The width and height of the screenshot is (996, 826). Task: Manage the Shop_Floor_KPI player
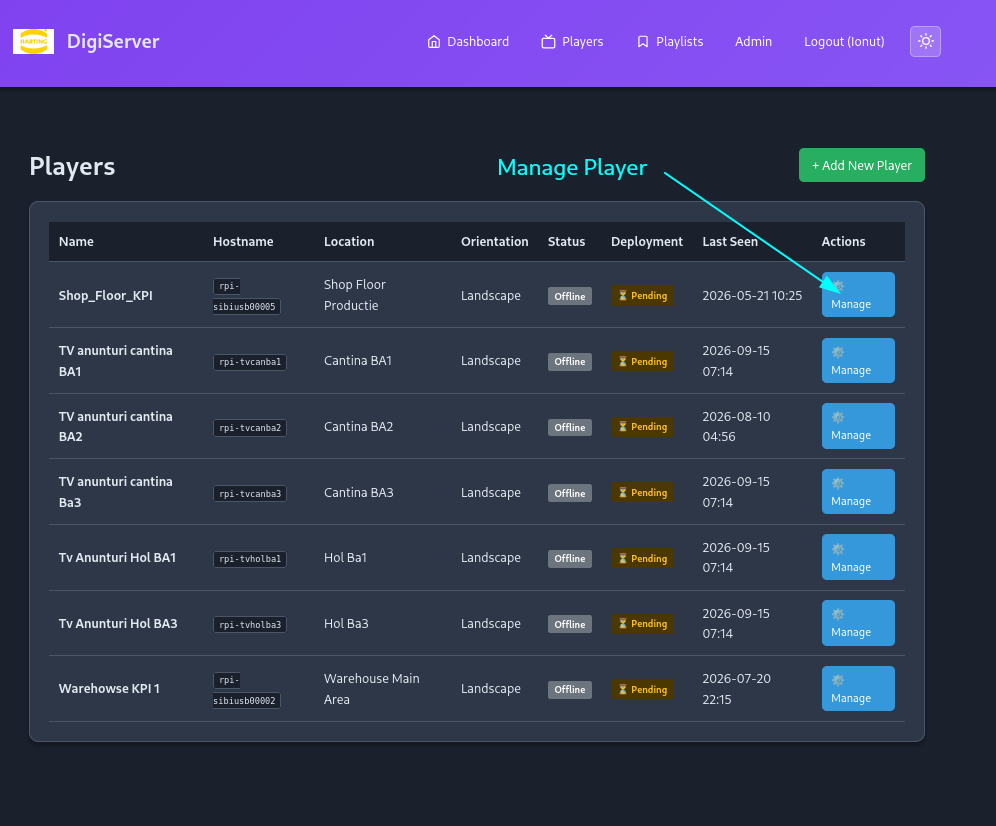(x=858, y=295)
